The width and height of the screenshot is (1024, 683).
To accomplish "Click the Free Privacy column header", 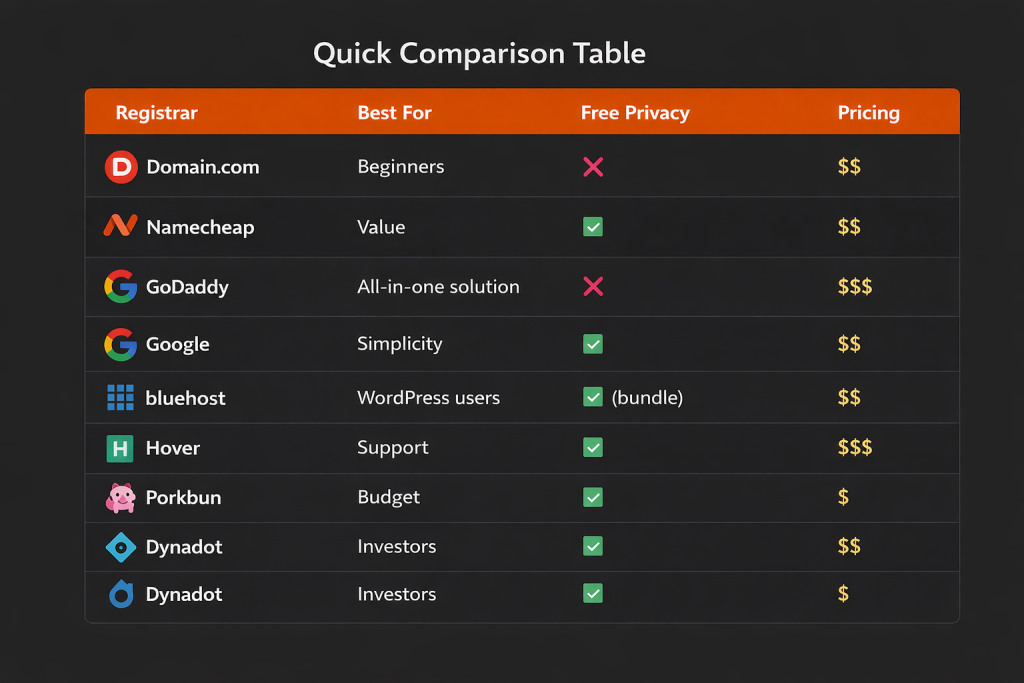I will click(x=635, y=113).
